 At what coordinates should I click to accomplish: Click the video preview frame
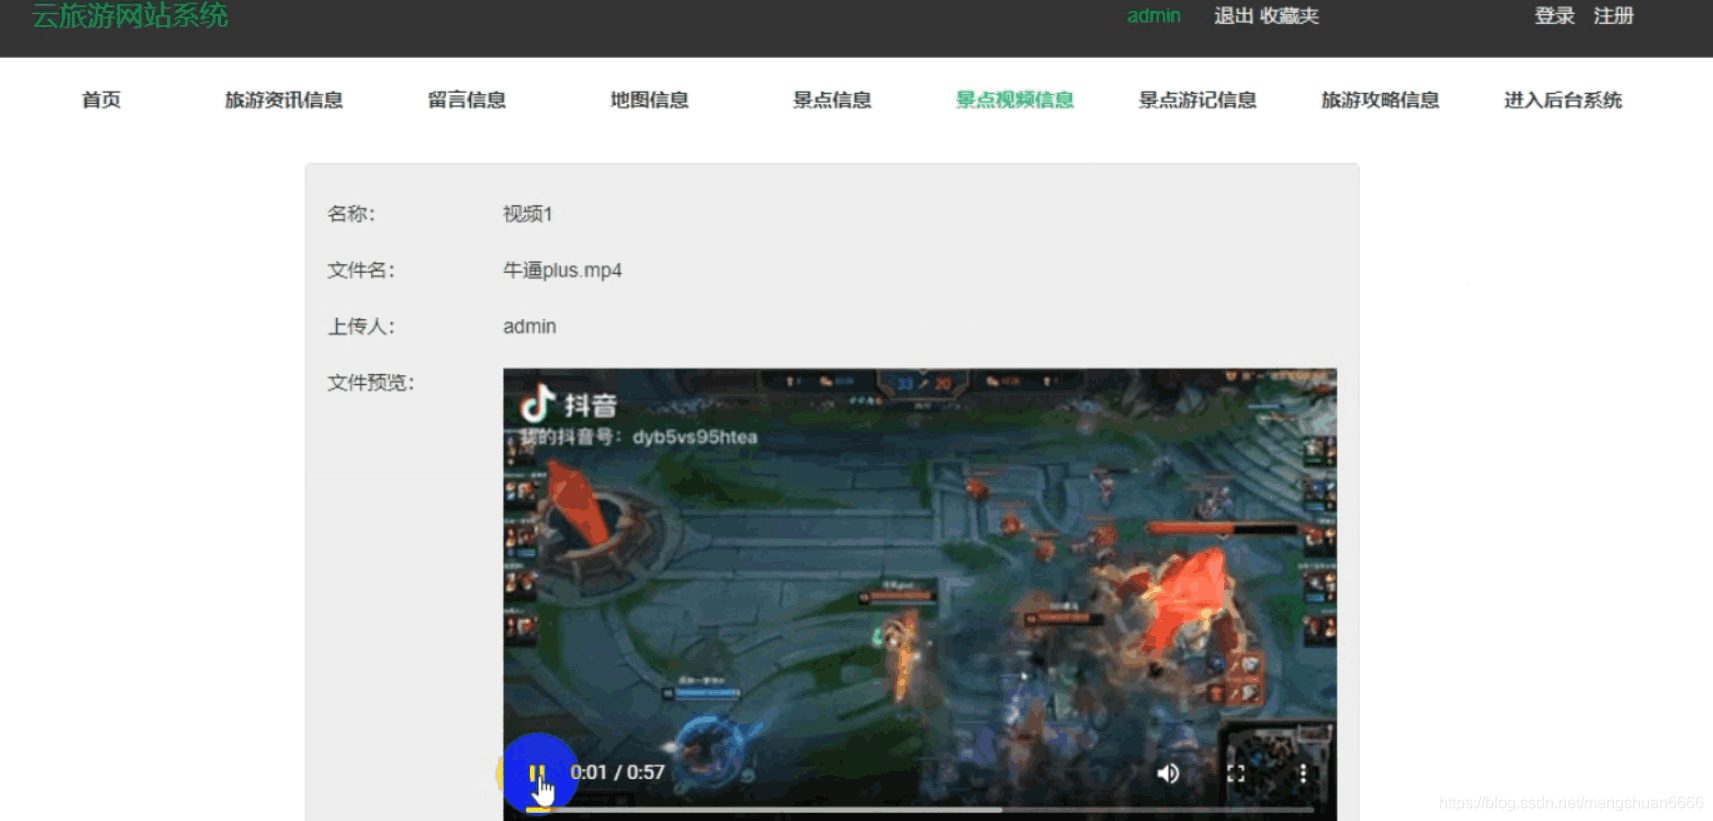point(920,594)
